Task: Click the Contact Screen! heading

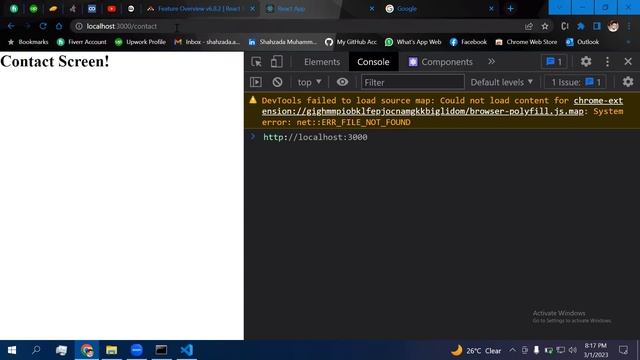Action: (x=55, y=61)
